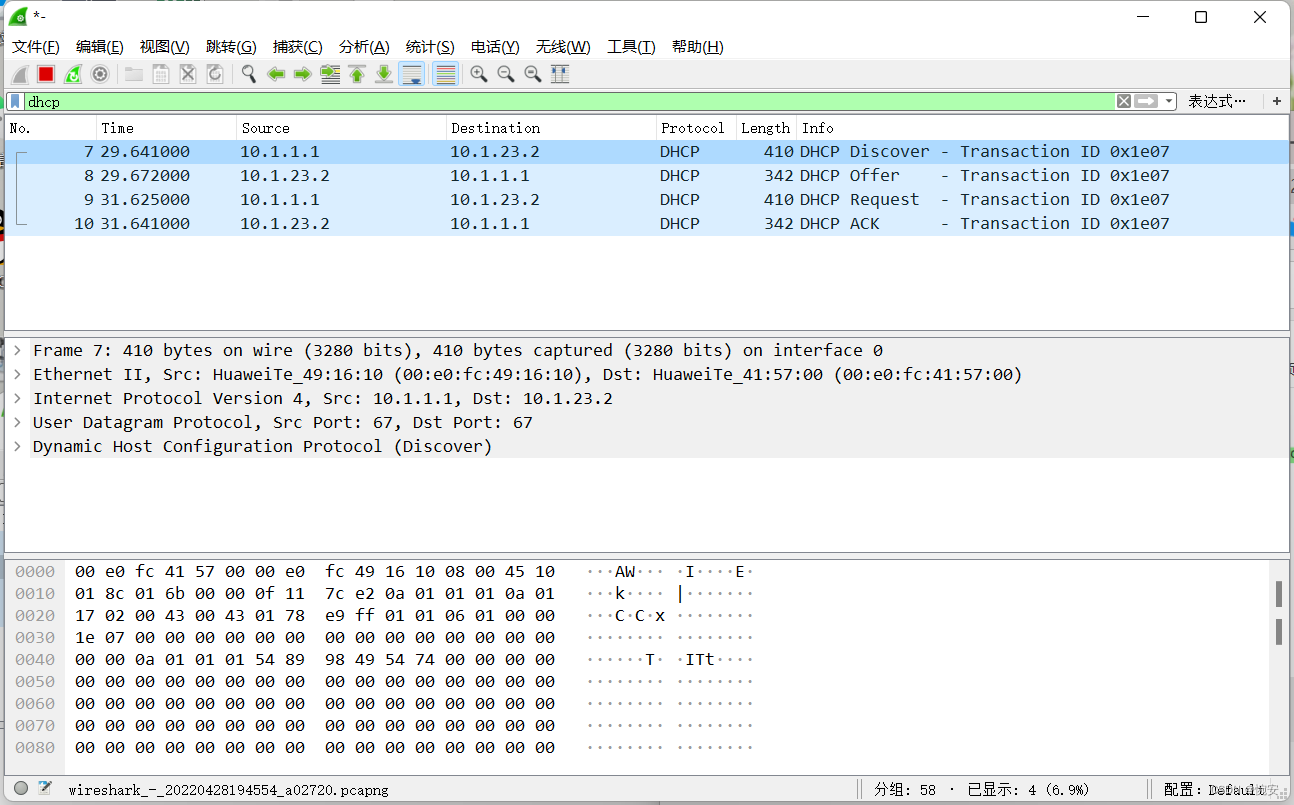Select the DHCP Discover packet row

coord(647,152)
